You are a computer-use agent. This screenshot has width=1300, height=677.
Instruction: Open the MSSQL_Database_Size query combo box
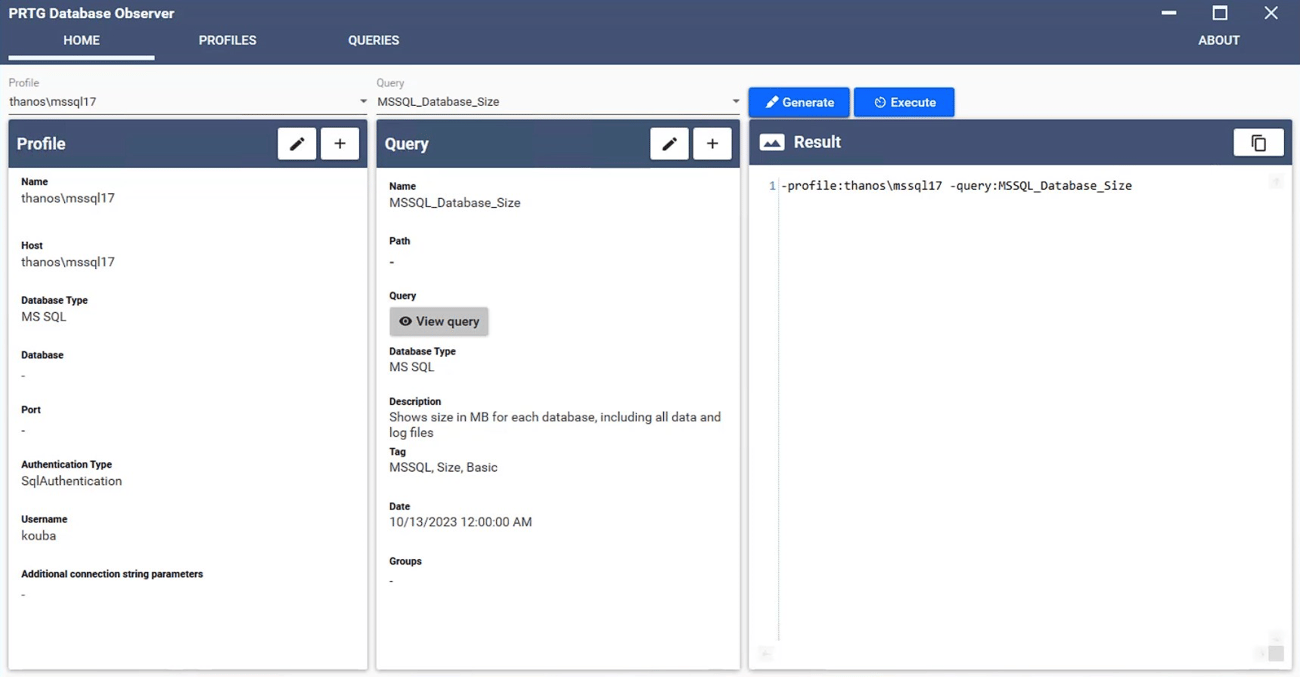coord(550,102)
